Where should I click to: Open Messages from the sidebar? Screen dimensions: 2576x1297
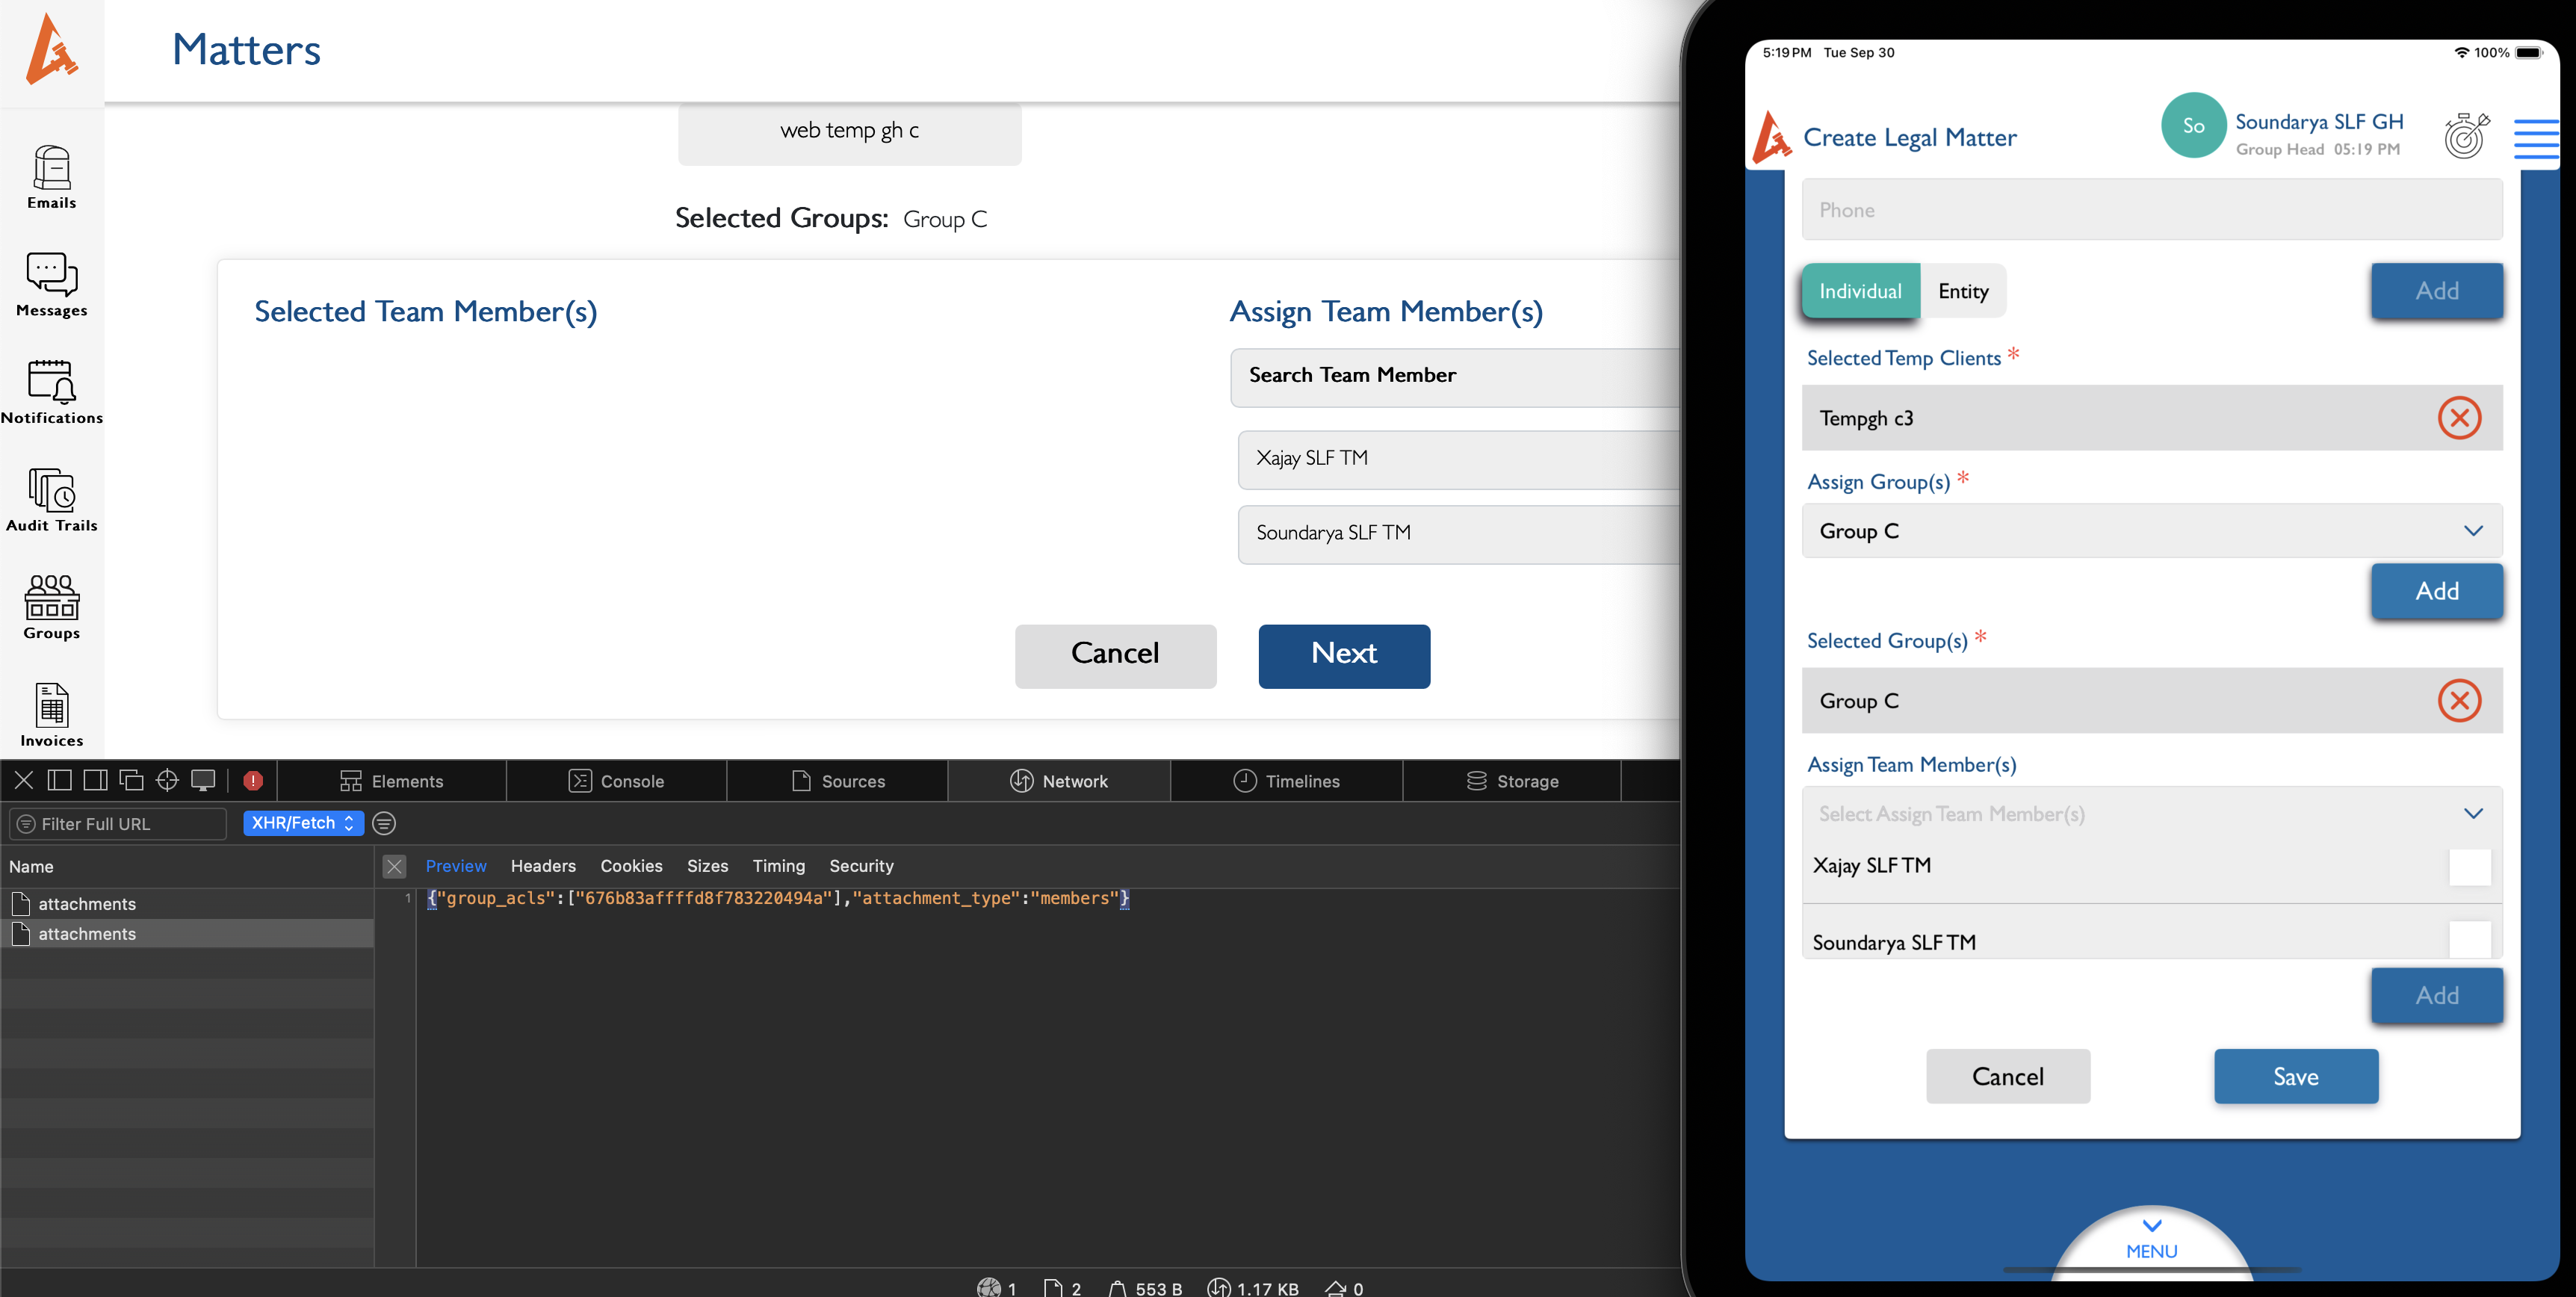[x=51, y=284]
